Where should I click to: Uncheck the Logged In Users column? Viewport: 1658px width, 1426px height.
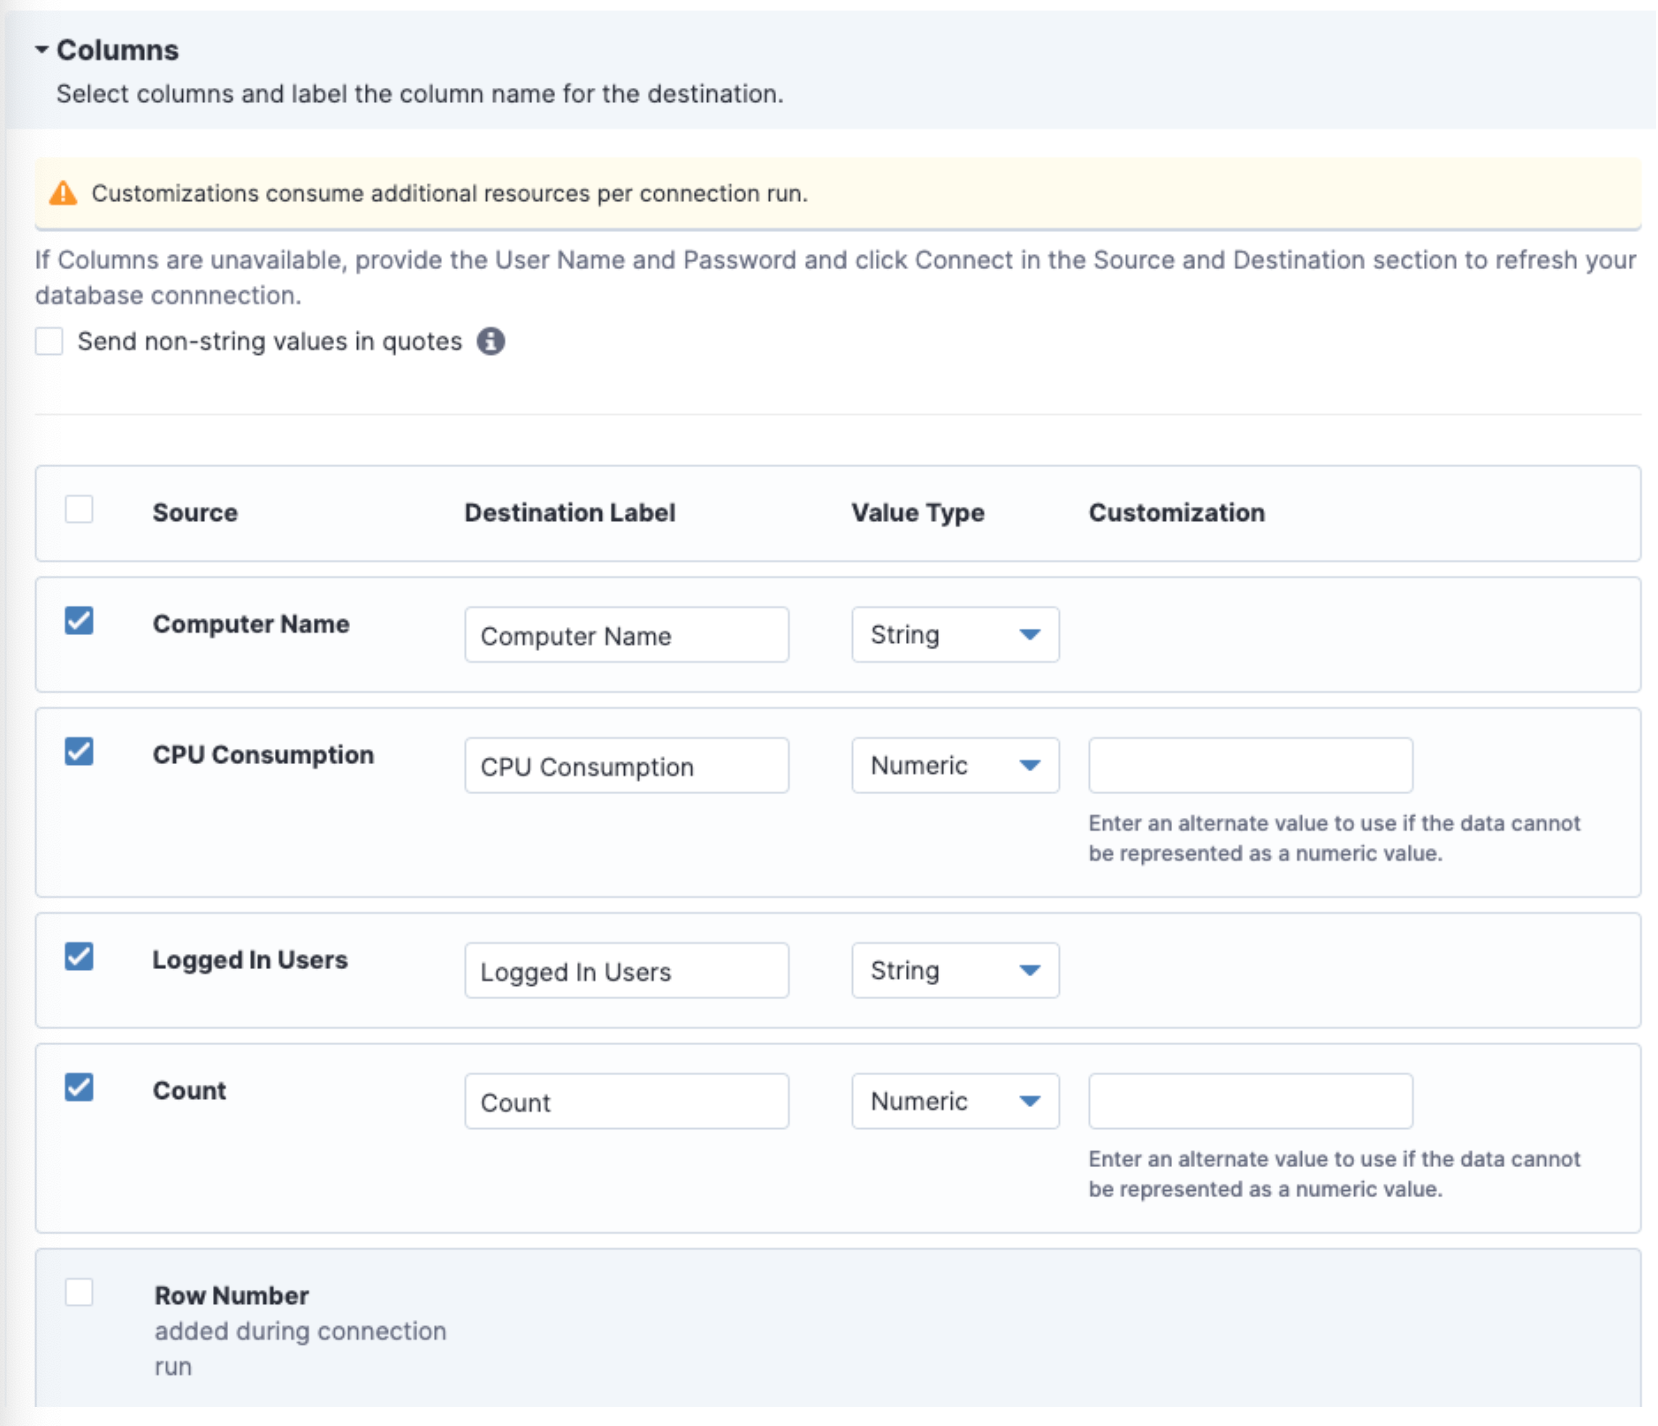(x=79, y=956)
